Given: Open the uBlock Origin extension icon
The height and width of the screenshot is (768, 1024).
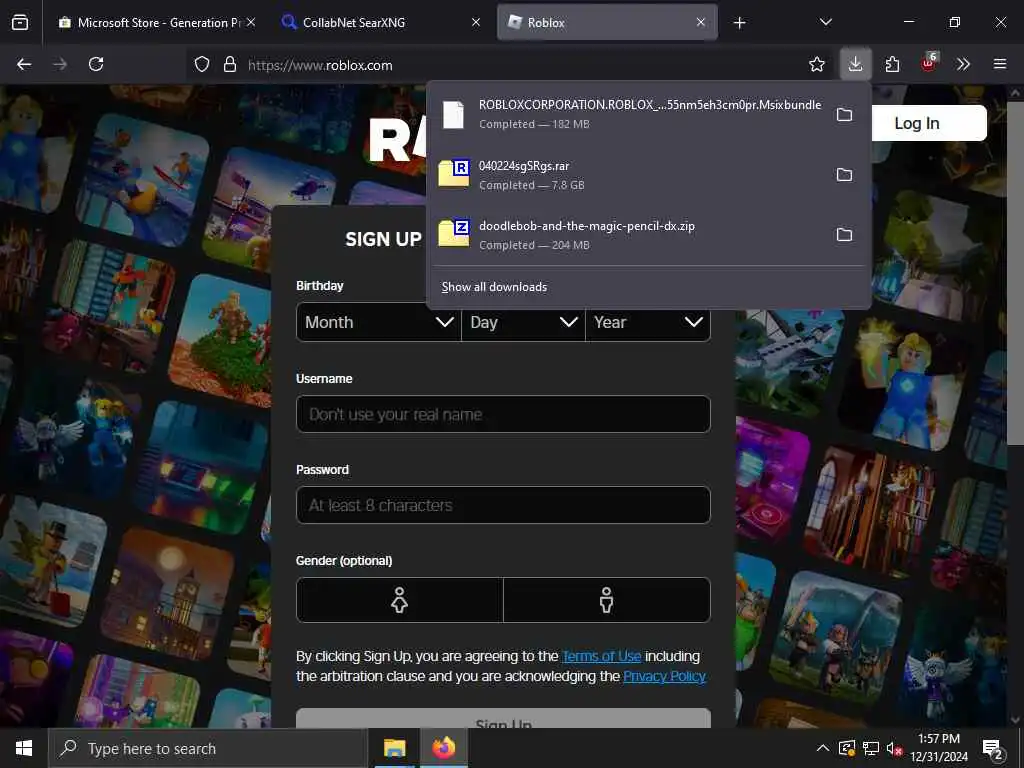Looking at the screenshot, I should (929, 63).
